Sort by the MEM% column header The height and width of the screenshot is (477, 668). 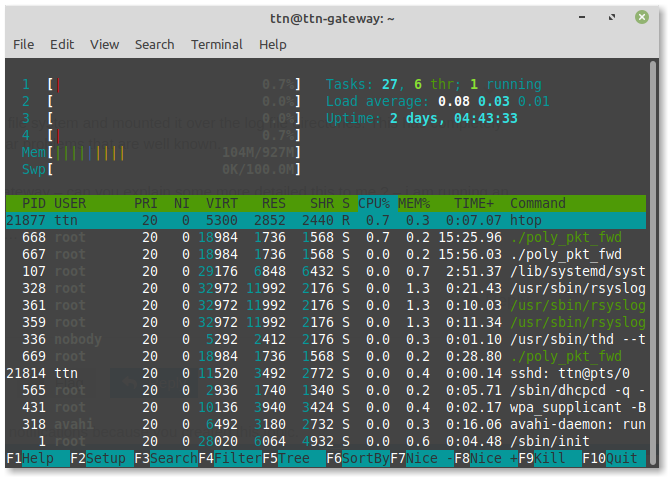coord(414,204)
